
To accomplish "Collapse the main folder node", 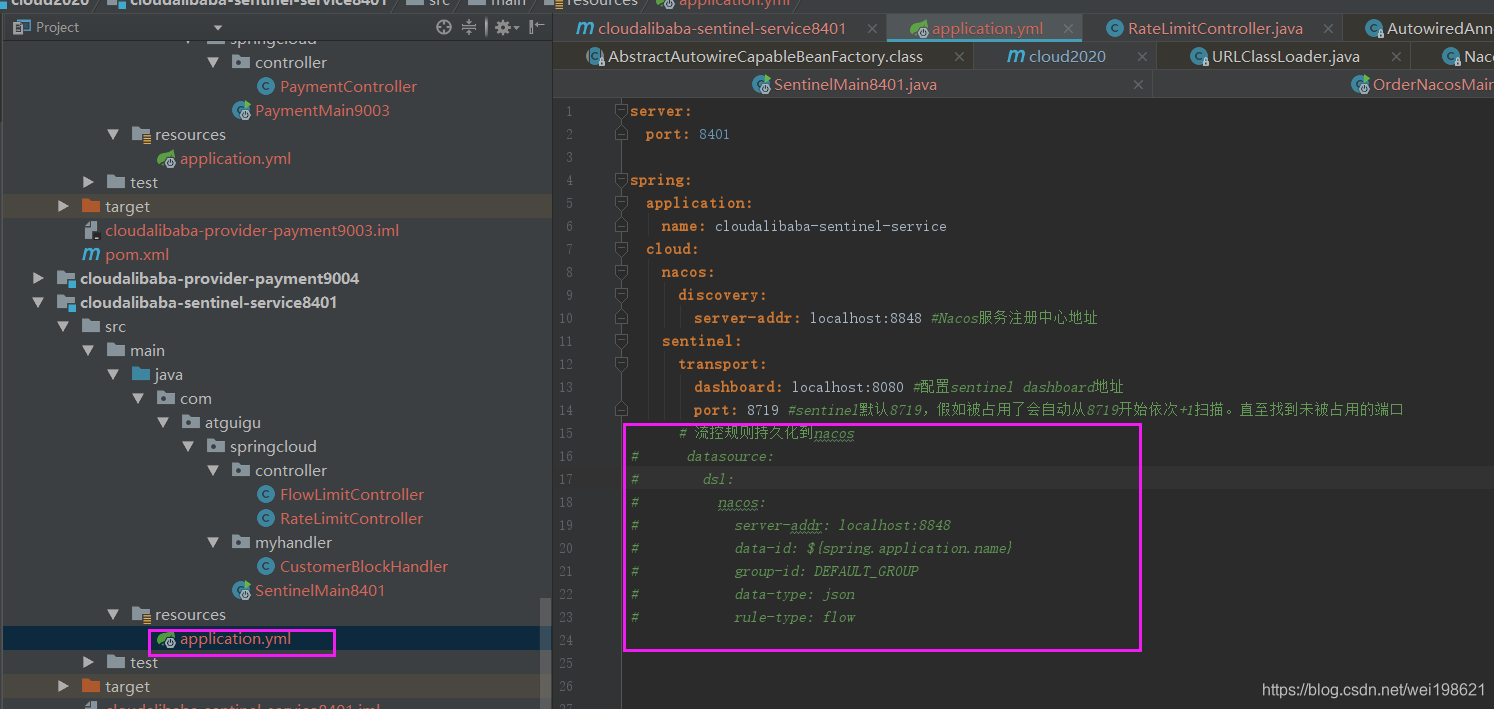I will pyautogui.click(x=88, y=350).
